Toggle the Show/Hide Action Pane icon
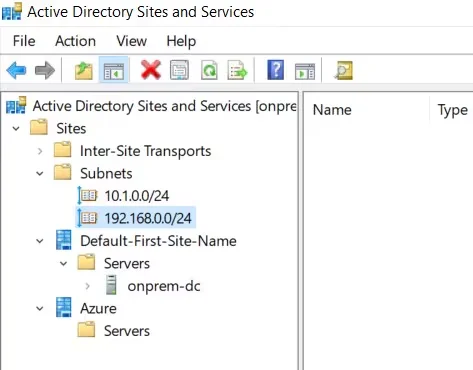Image resolution: width=473 pixels, height=370 pixels. click(305, 71)
